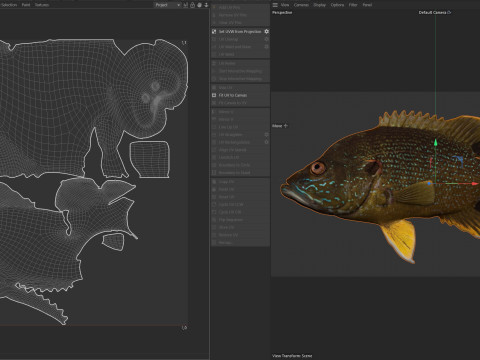480x360 pixels.
Task: Click the View Transform: Scene status text
Action: (x=292, y=356)
